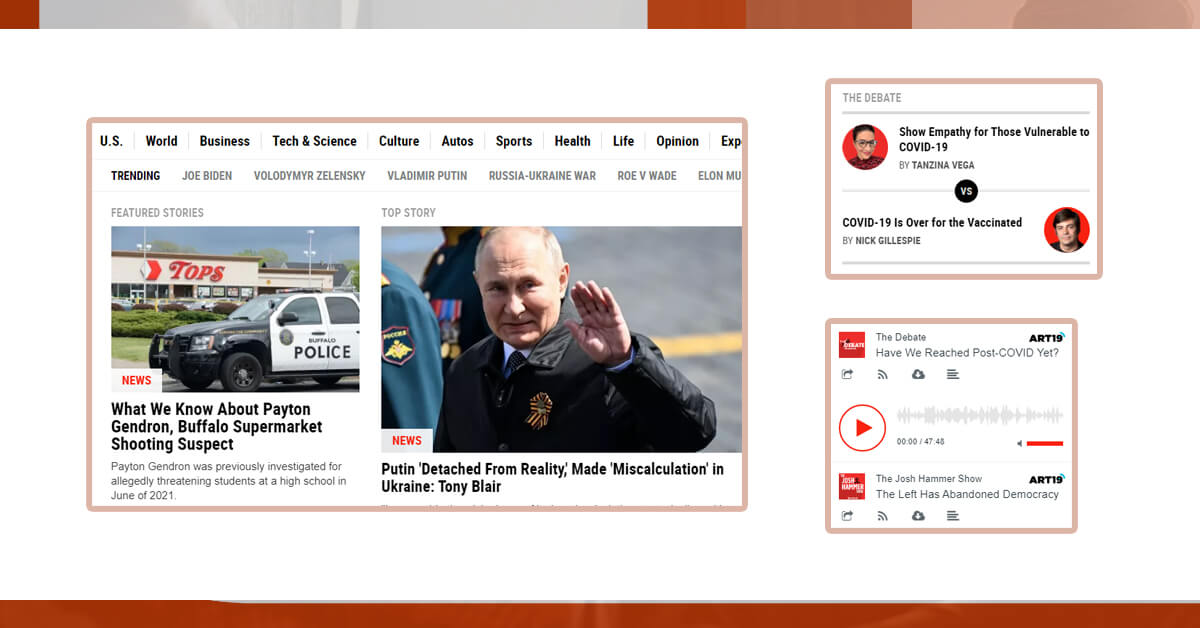This screenshot has height=628, width=1200.
Task: Click the VS badge in The Debate
Action: pos(966,191)
